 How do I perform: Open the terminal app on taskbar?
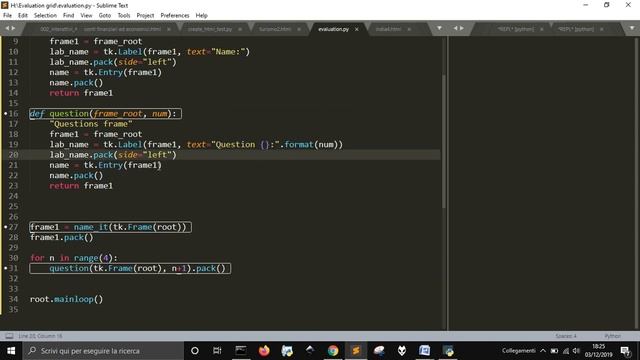[241, 351]
